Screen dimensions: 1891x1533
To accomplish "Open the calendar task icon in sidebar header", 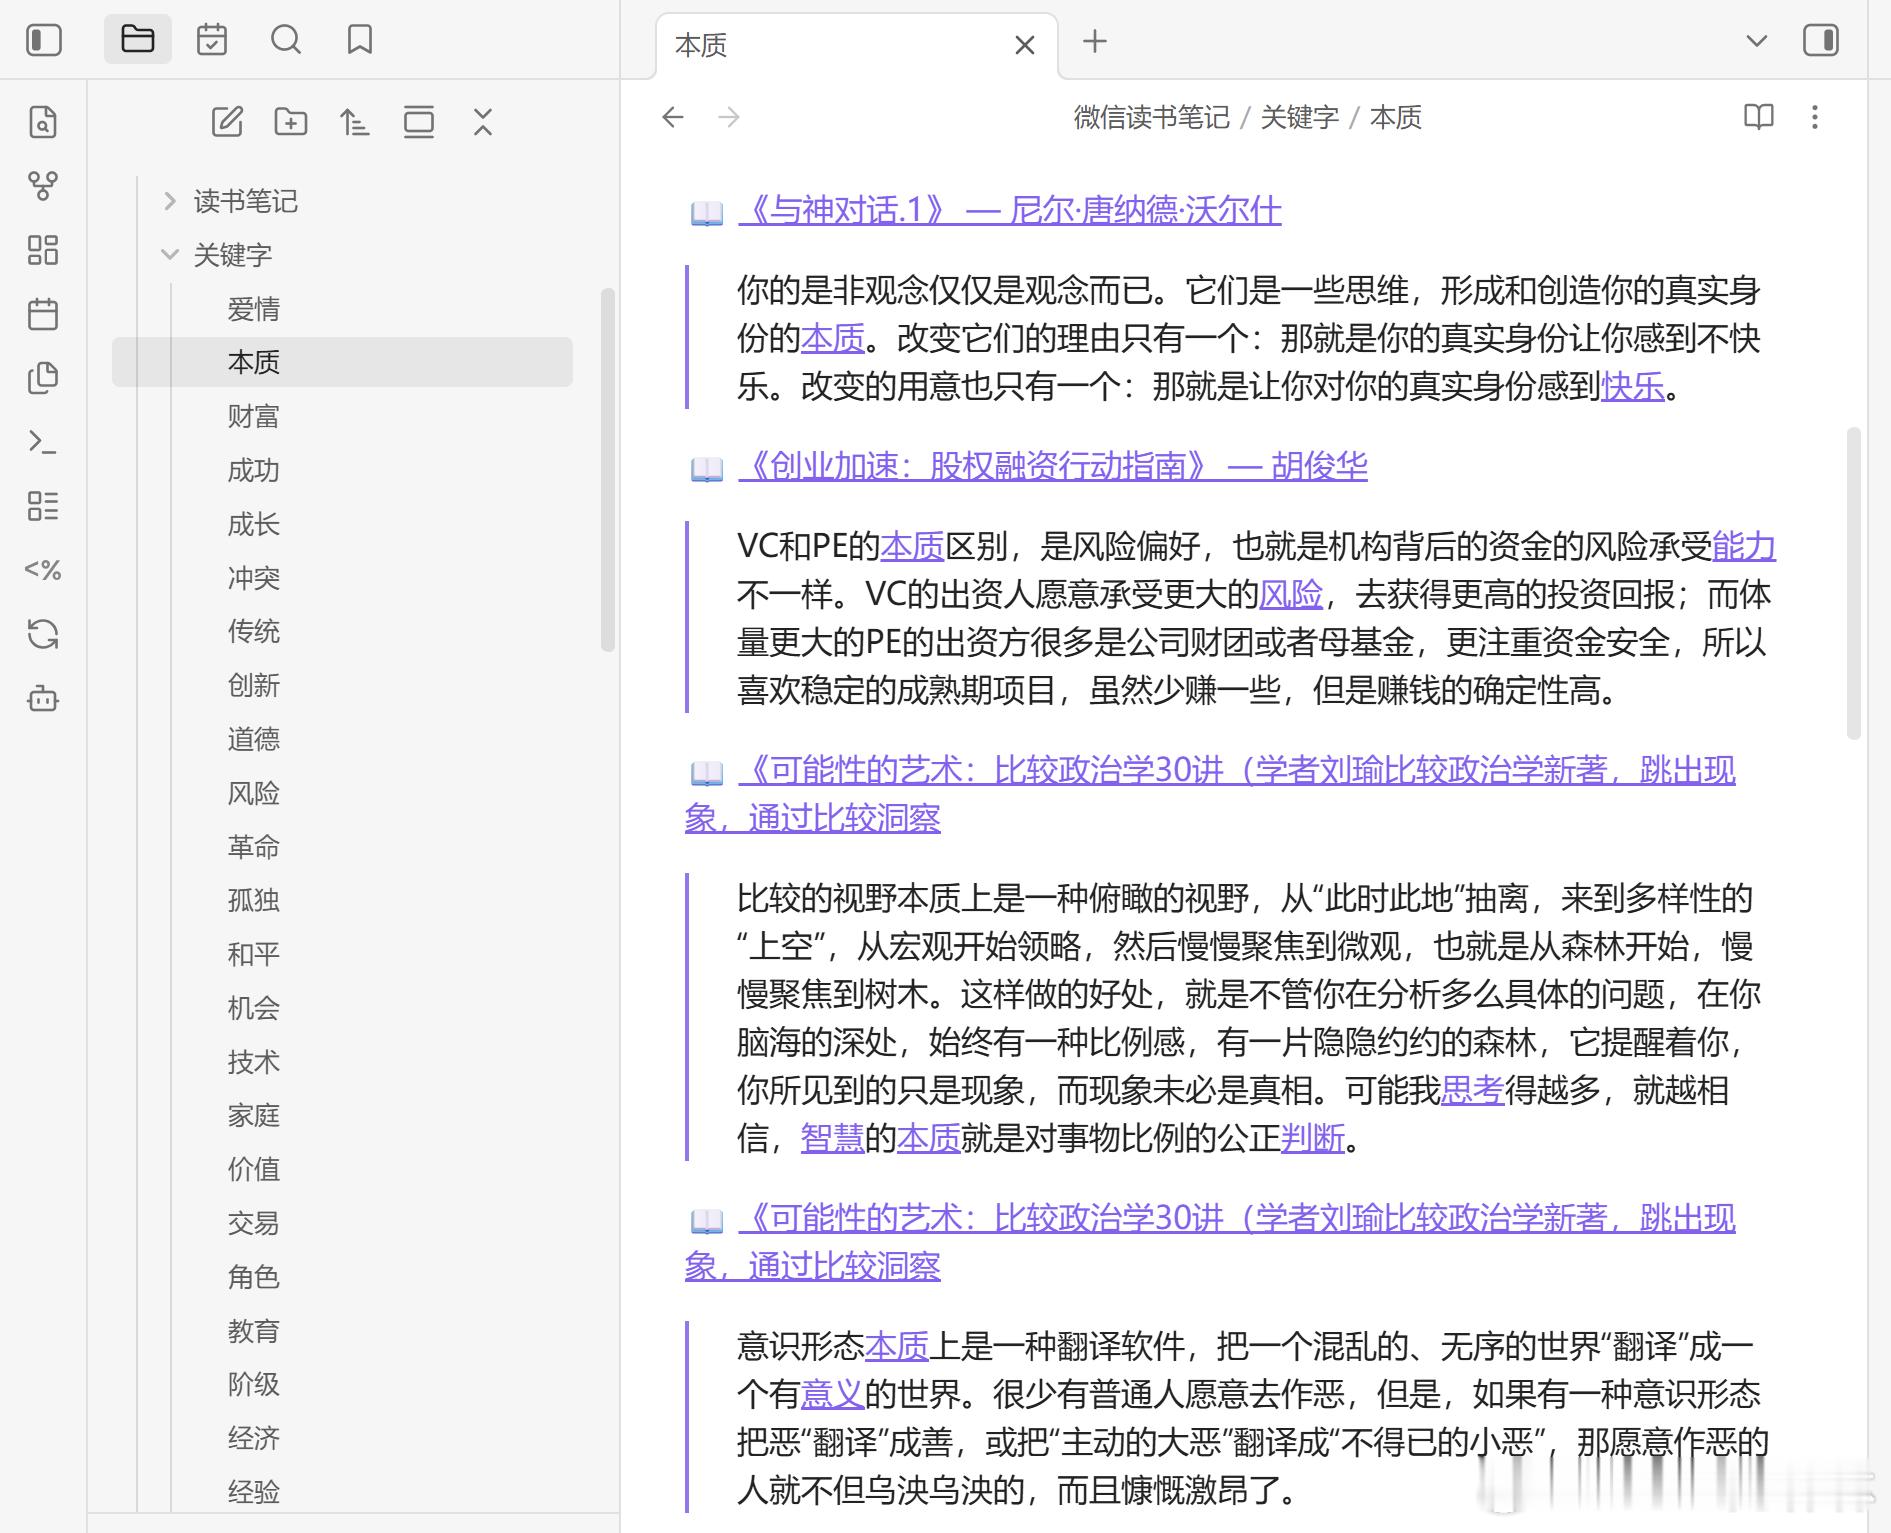I will (212, 40).
